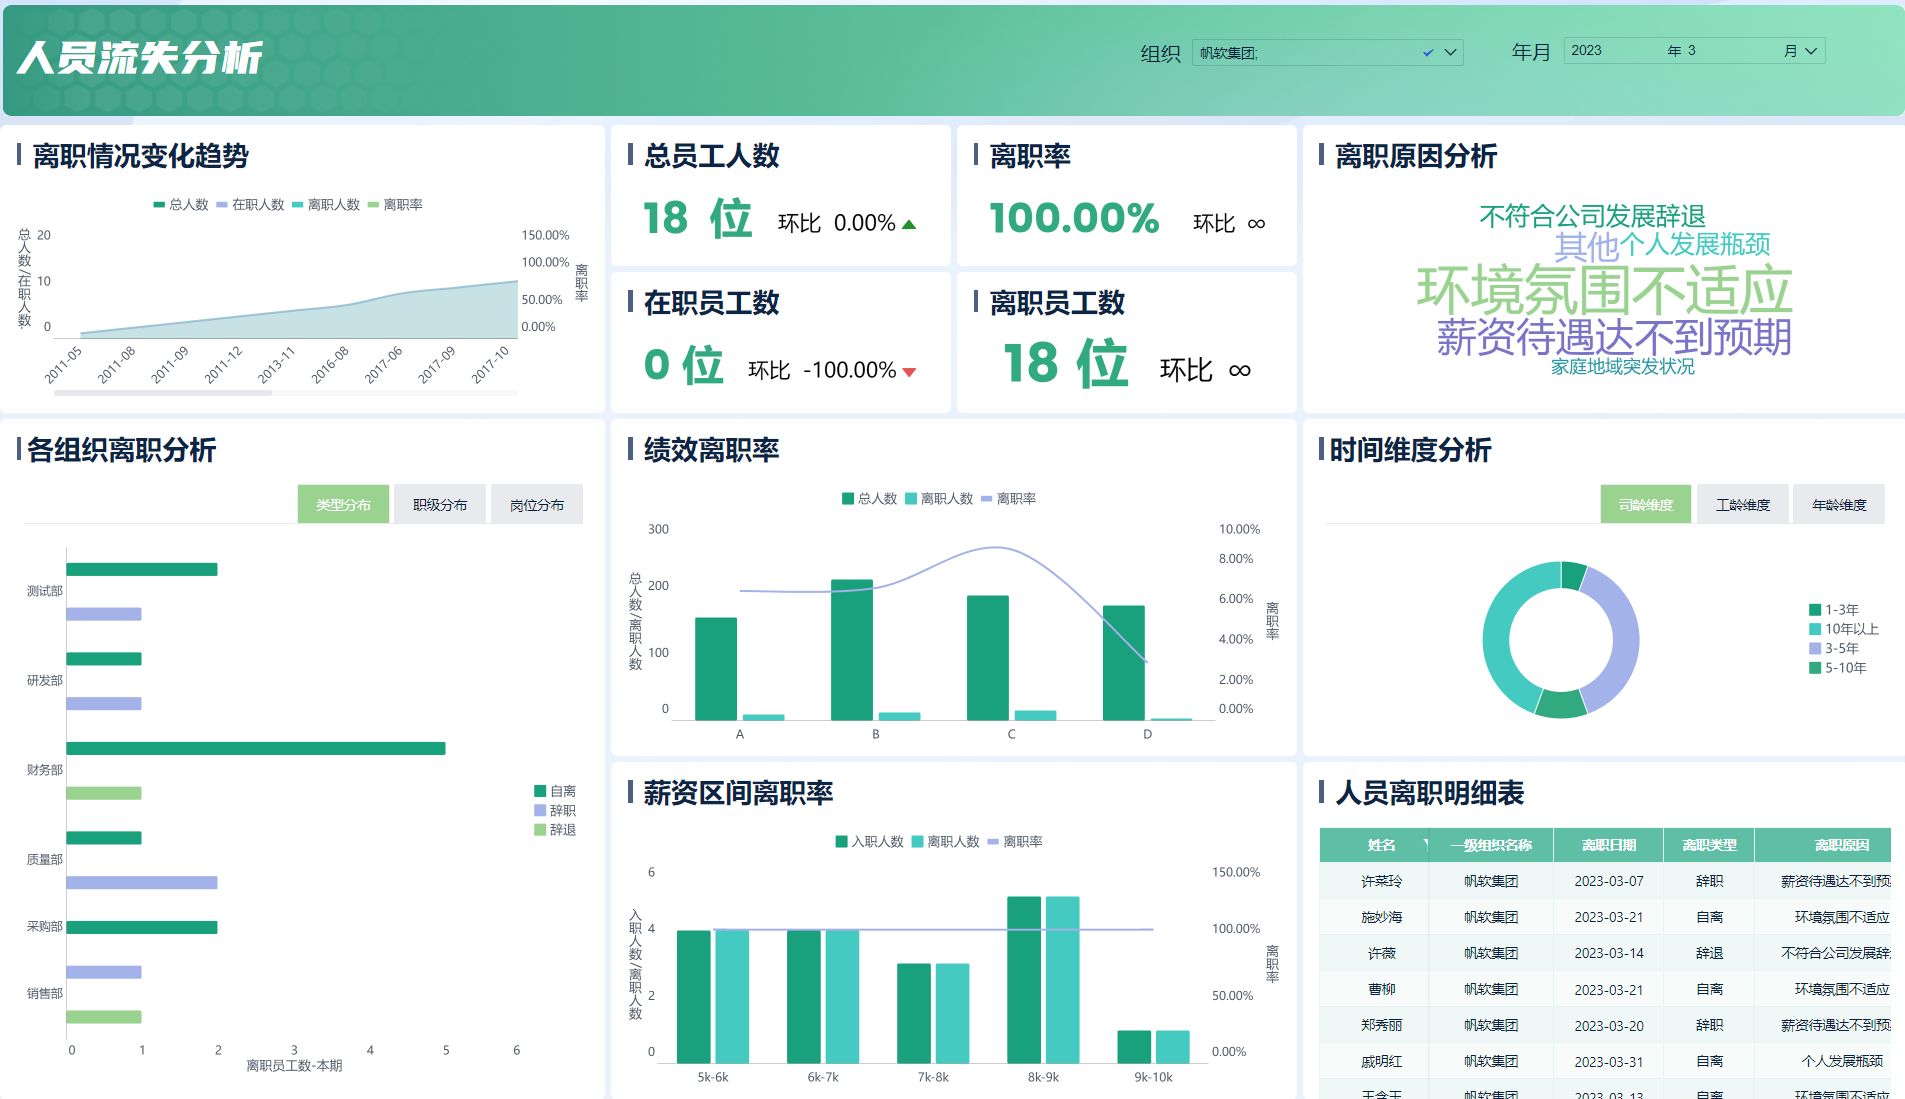Click 个人发展瓶颈 in the word cloud
The width and height of the screenshot is (1905, 1099).
[x=1695, y=244]
